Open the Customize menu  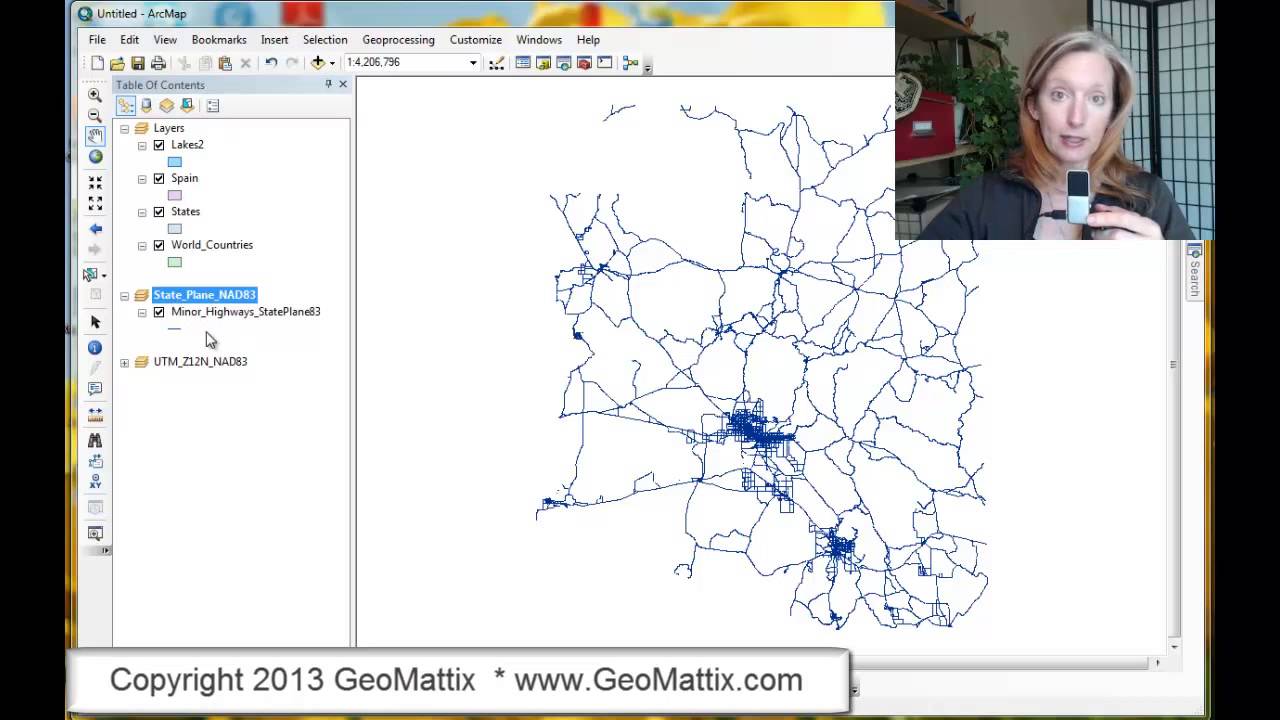(476, 40)
